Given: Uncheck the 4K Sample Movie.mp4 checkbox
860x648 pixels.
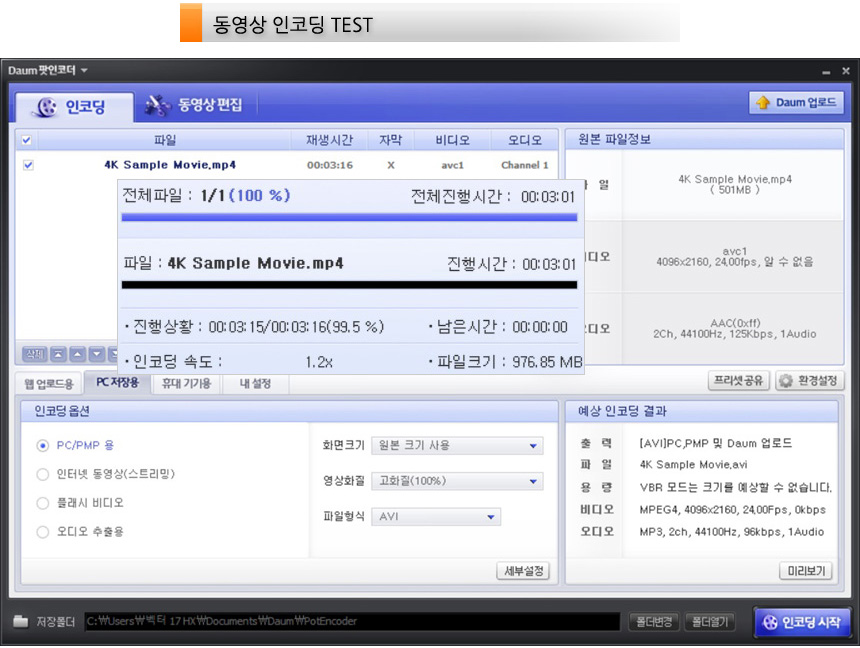Looking at the screenshot, I should click(x=29, y=165).
